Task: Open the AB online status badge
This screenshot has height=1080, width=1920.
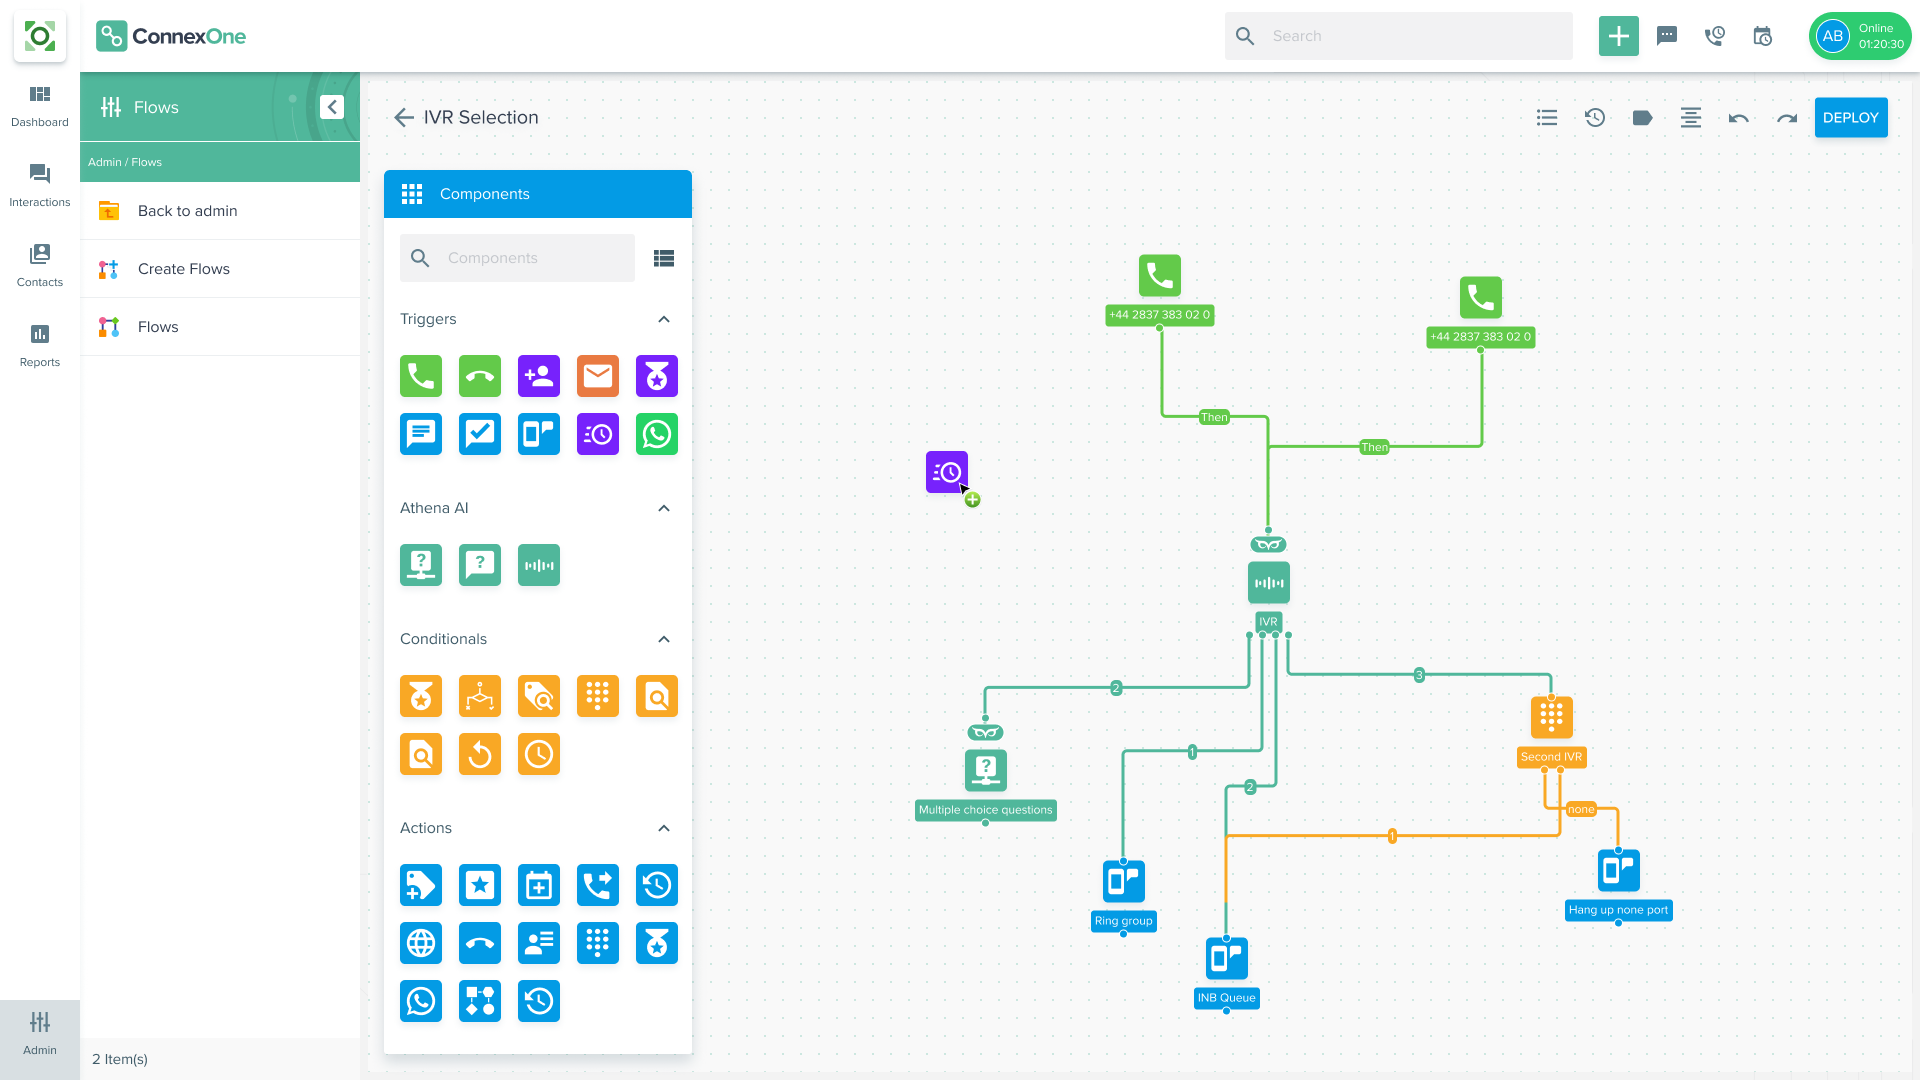Action: coord(1860,36)
